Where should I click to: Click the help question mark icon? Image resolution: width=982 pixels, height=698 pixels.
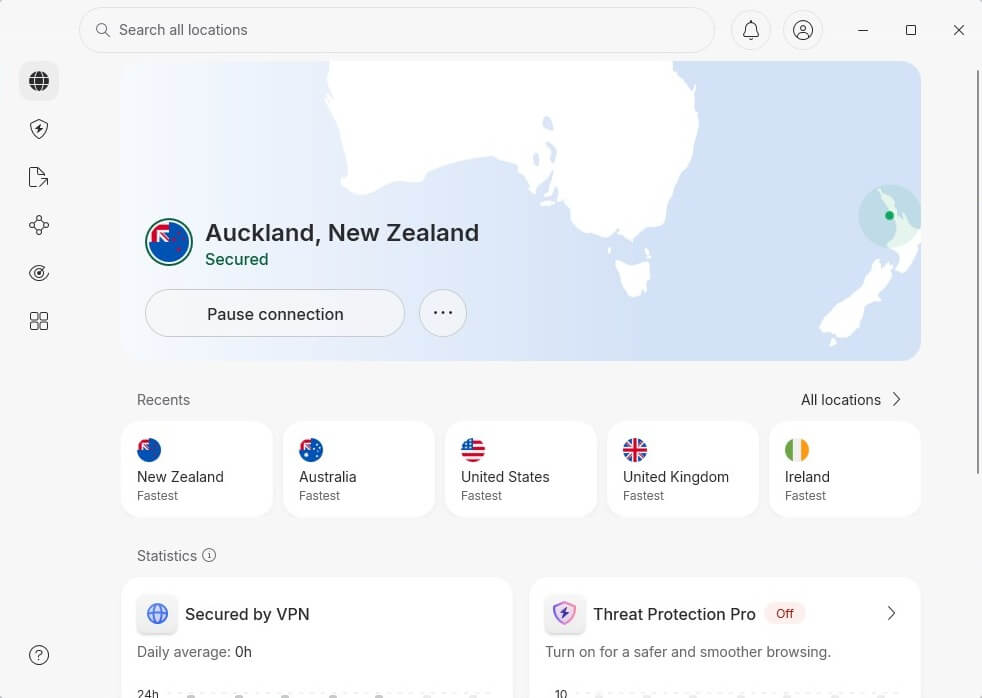[x=38, y=655]
